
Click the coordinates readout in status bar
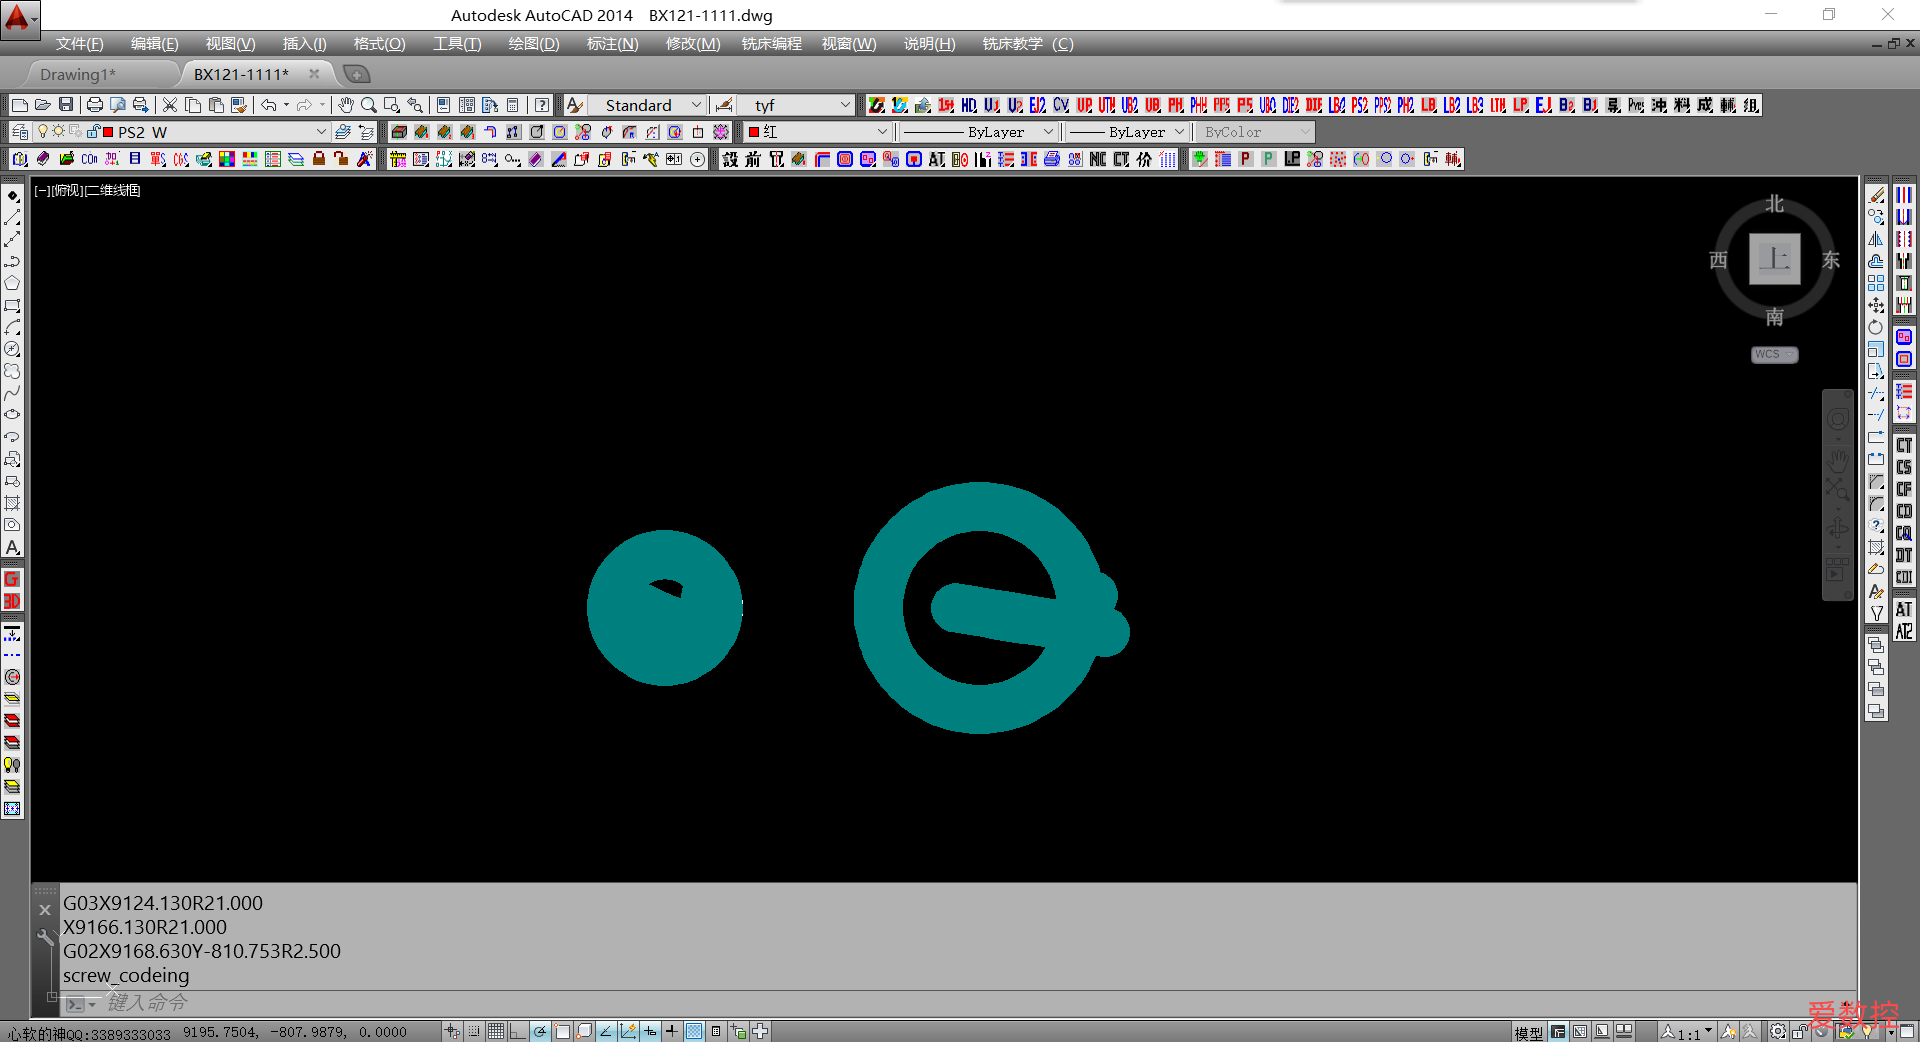pos(295,1032)
